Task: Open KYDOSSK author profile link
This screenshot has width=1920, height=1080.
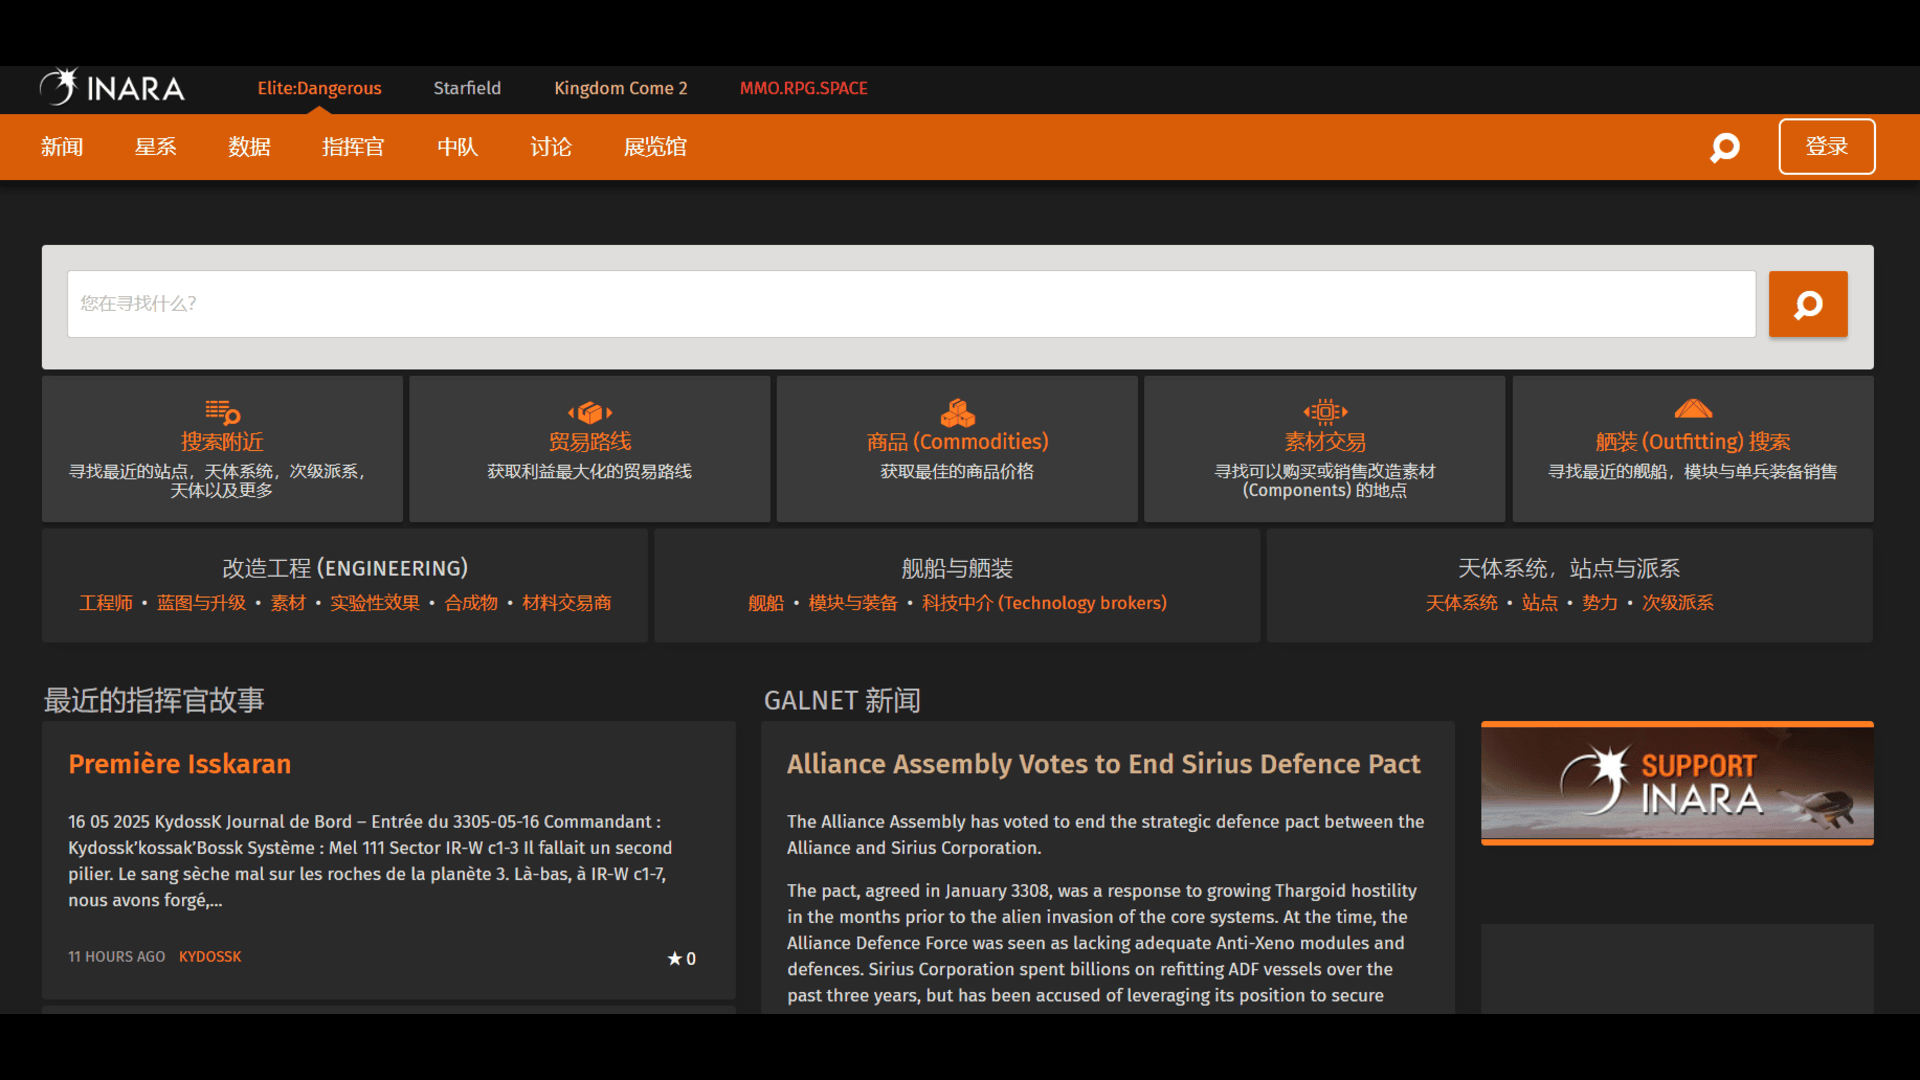Action: 210,957
